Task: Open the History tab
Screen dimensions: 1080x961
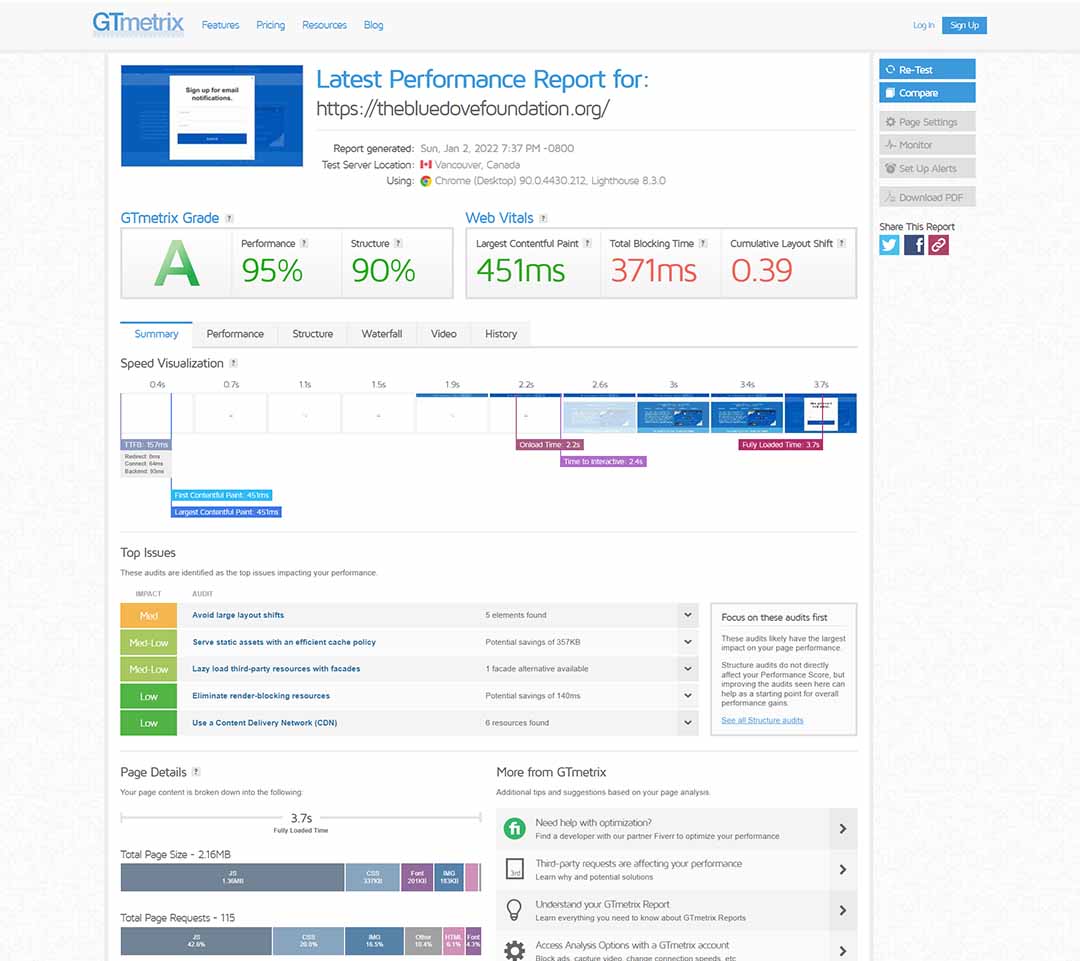Action: coord(500,333)
